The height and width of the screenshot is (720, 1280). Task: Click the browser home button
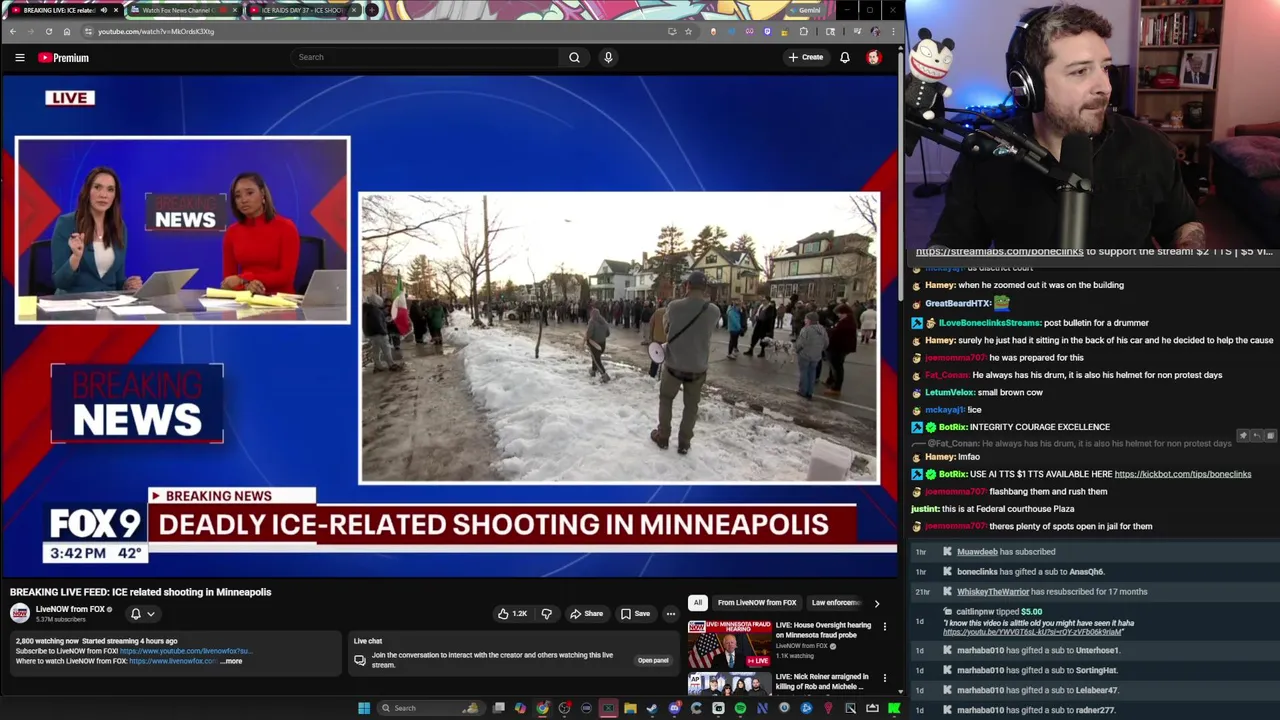pos(66,31)
